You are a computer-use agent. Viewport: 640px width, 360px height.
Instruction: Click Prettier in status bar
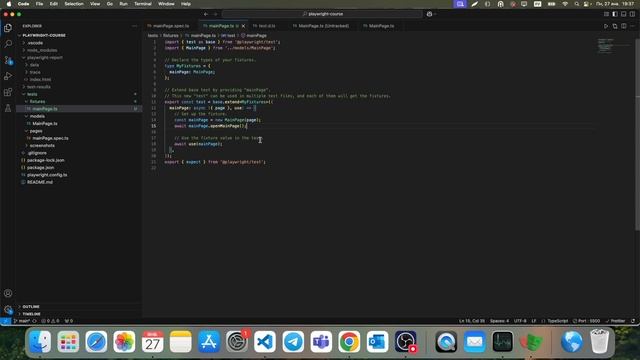[x=616, y=321]
